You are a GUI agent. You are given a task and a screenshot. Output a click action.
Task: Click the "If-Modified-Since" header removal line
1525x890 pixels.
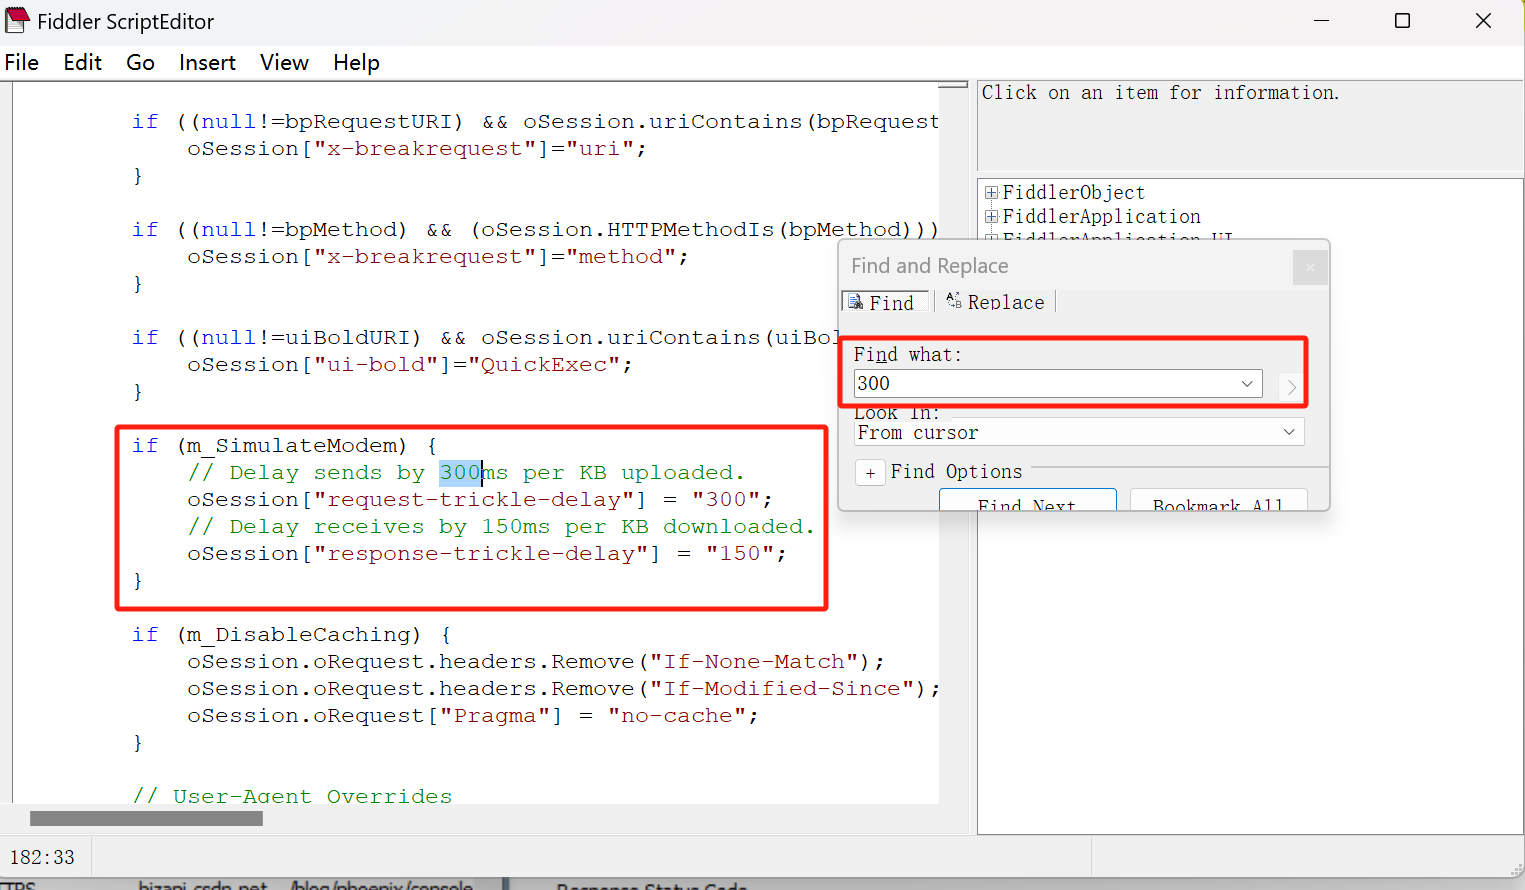tap(563, 688)
